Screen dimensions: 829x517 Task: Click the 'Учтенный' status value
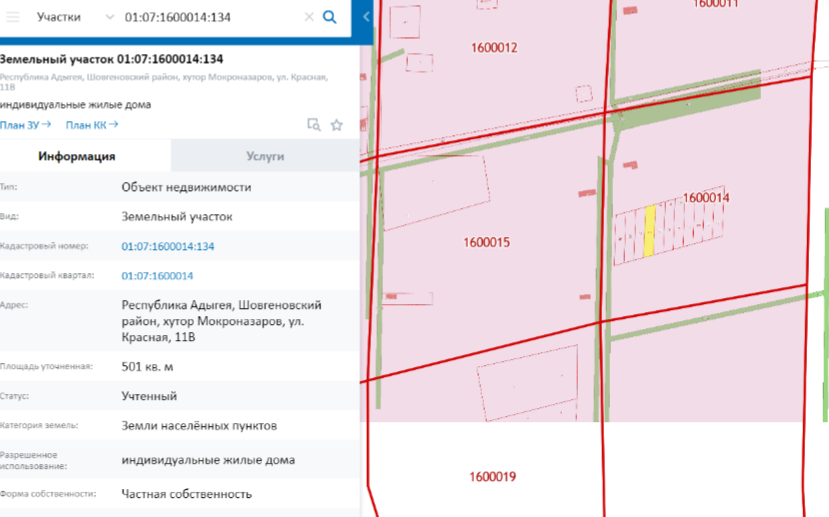(149, 396)
